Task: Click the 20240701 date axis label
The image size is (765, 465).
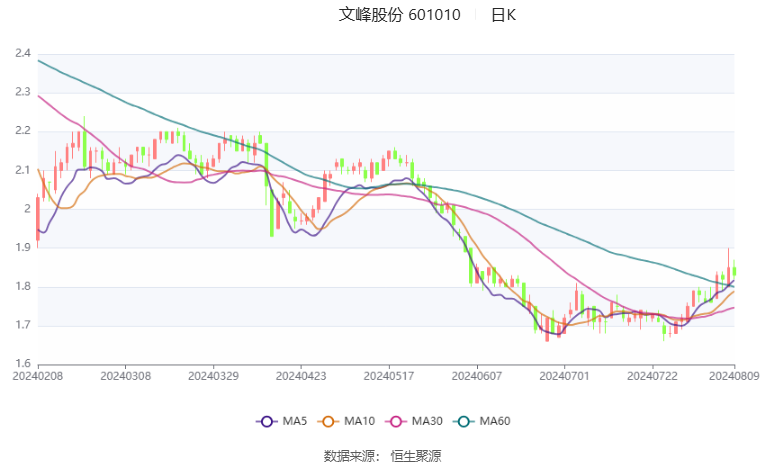Action: coord(564,376)
